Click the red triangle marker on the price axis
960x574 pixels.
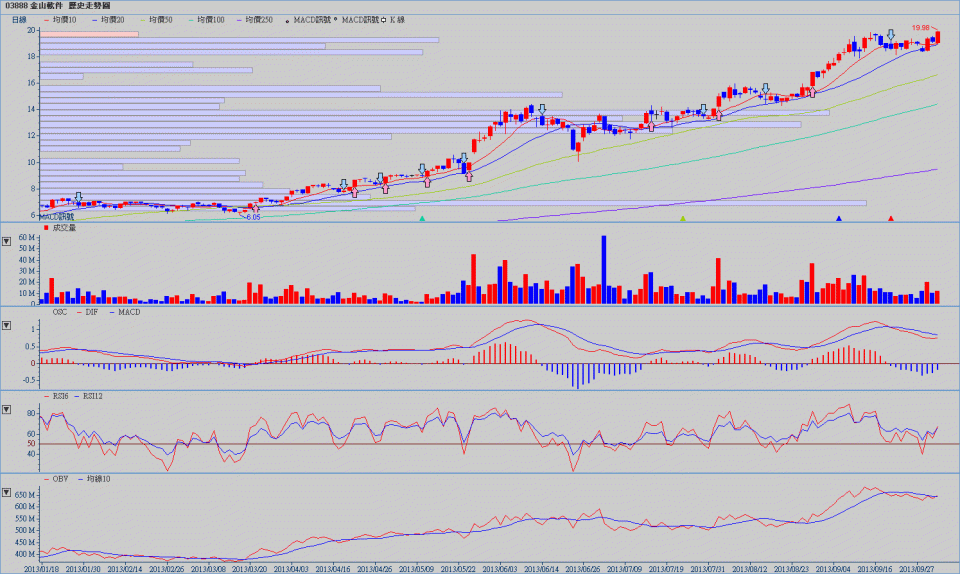[x=891, y=218]
